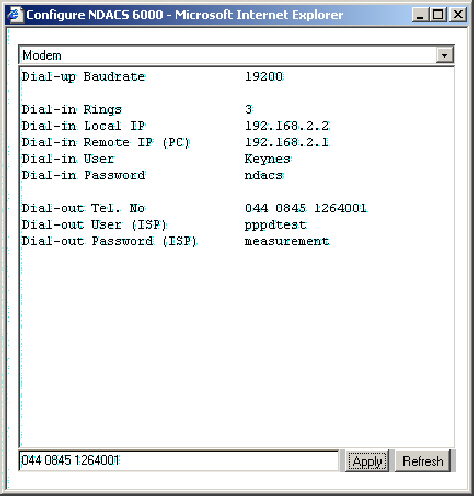Click the Apply button
Image resolution: width=474 pixels, height=496 pixels.
click(367, 461)
